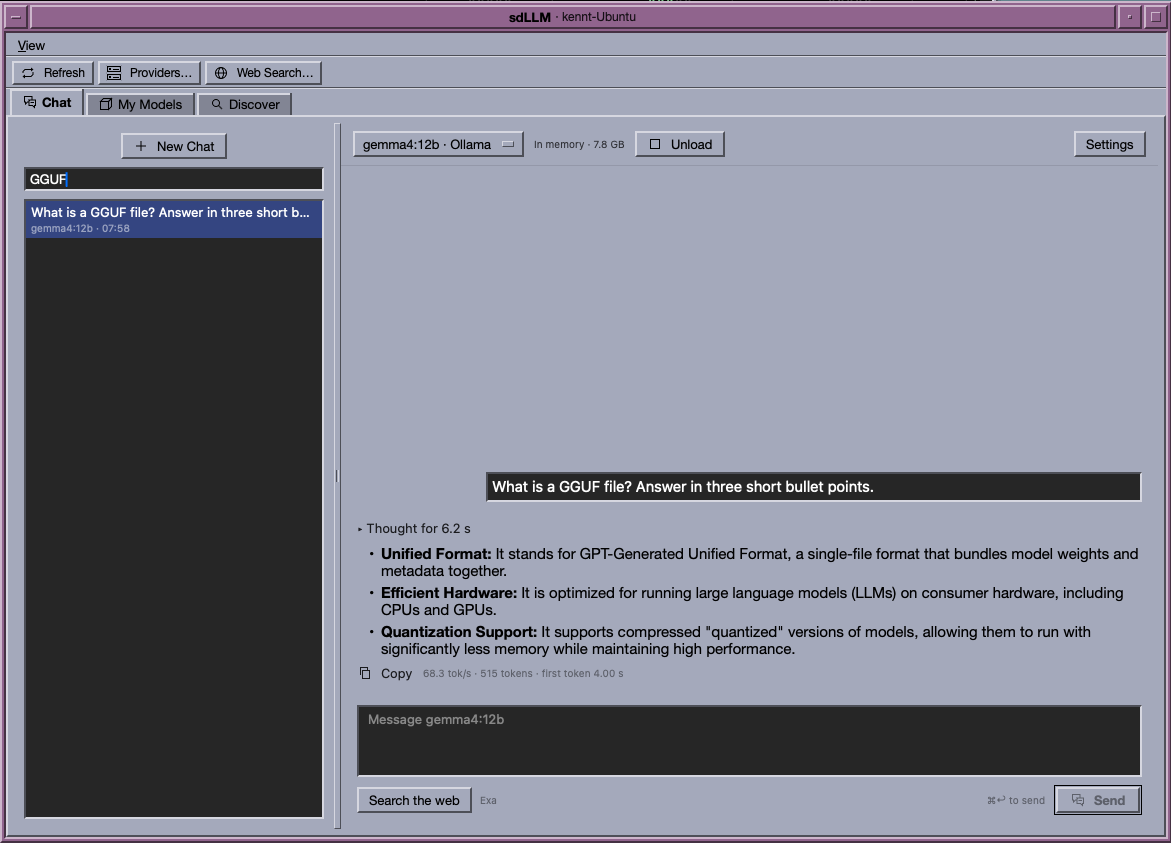This screenshot has height=843, width=1171.
Task: Click the splitter handle between chat list and conversation
Action: [x=338, y=476]
